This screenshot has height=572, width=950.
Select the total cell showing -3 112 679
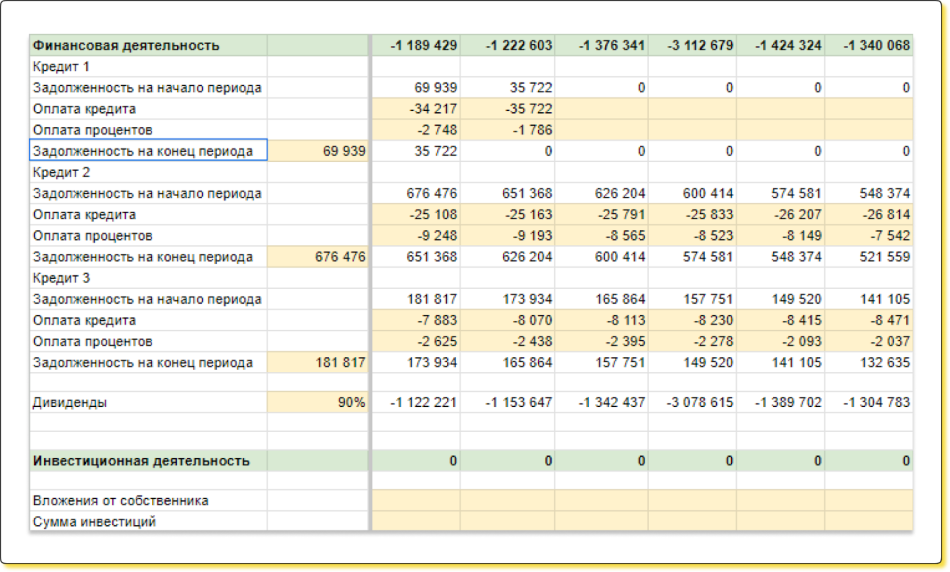(x=692, y=45)
